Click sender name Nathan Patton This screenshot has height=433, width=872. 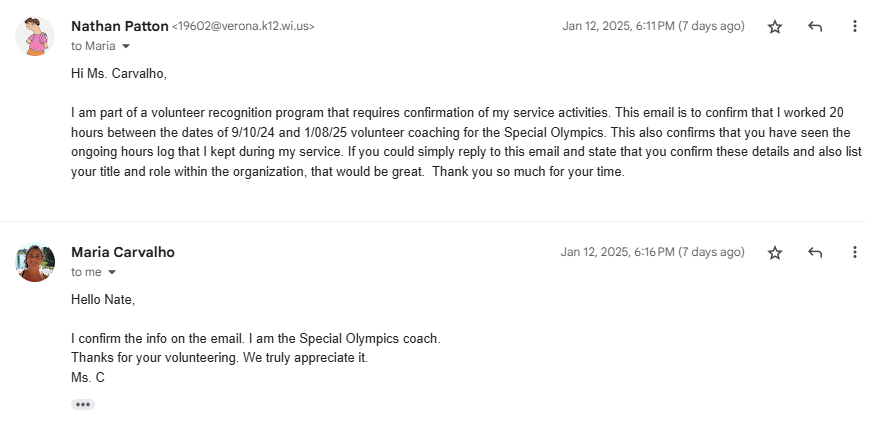click(119, 26)
